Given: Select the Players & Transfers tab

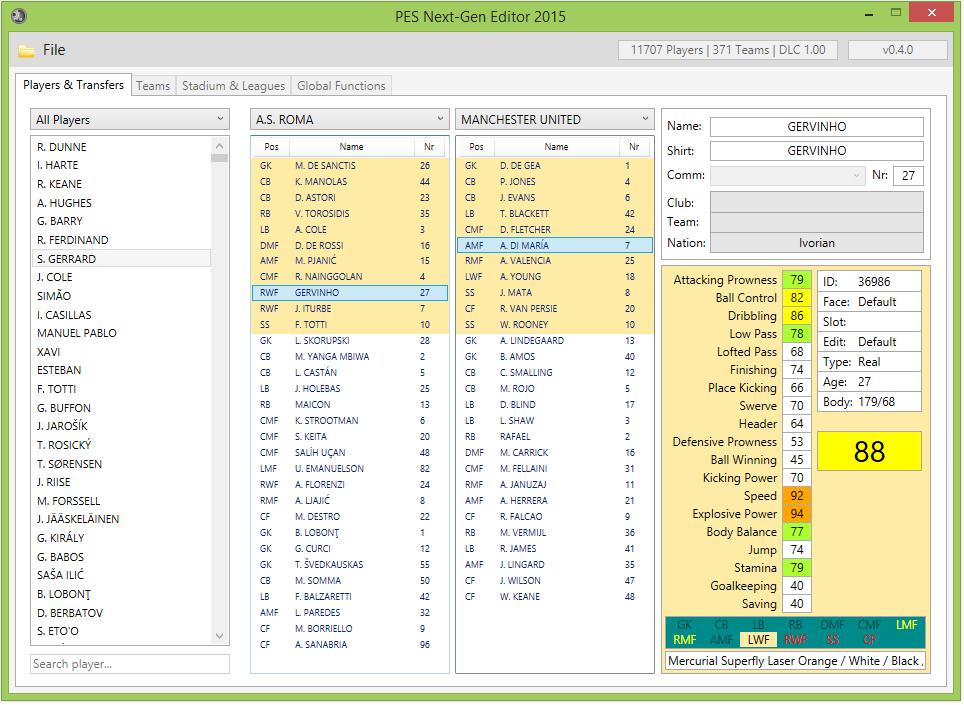Looking at the screenshot, I should (x=73, y=85).
